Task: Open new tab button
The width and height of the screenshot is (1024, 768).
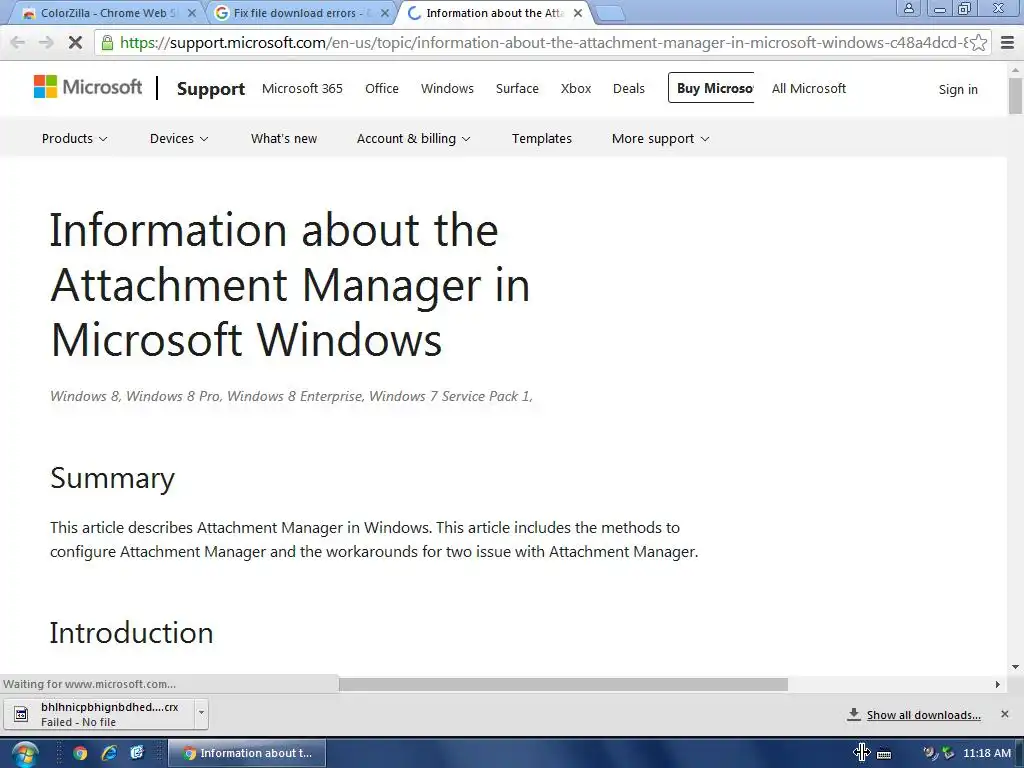Action: click(x=610, y=13)
